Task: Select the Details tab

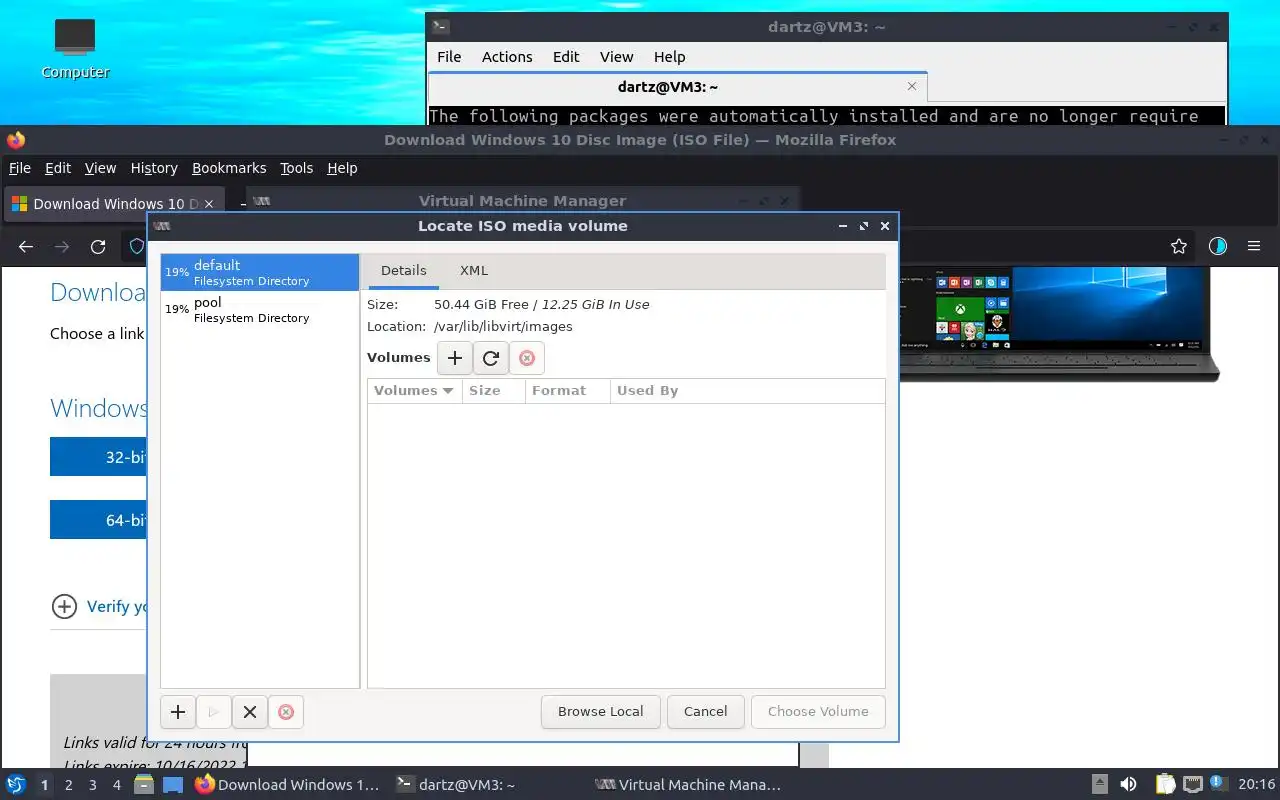Action: click(403, 271)
